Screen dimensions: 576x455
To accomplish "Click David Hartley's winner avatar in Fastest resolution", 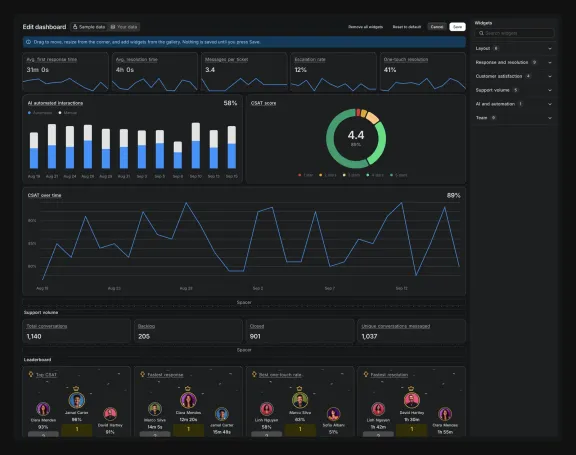I will point(412,401).
